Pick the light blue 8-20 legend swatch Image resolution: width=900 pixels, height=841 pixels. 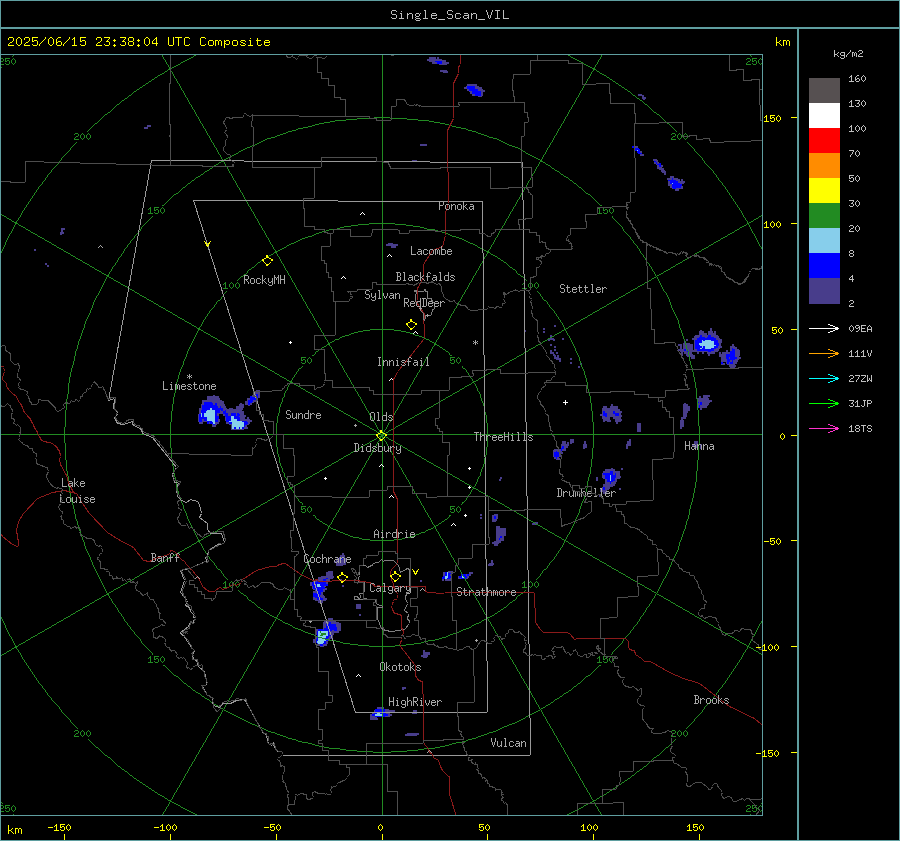click(824, 241)
